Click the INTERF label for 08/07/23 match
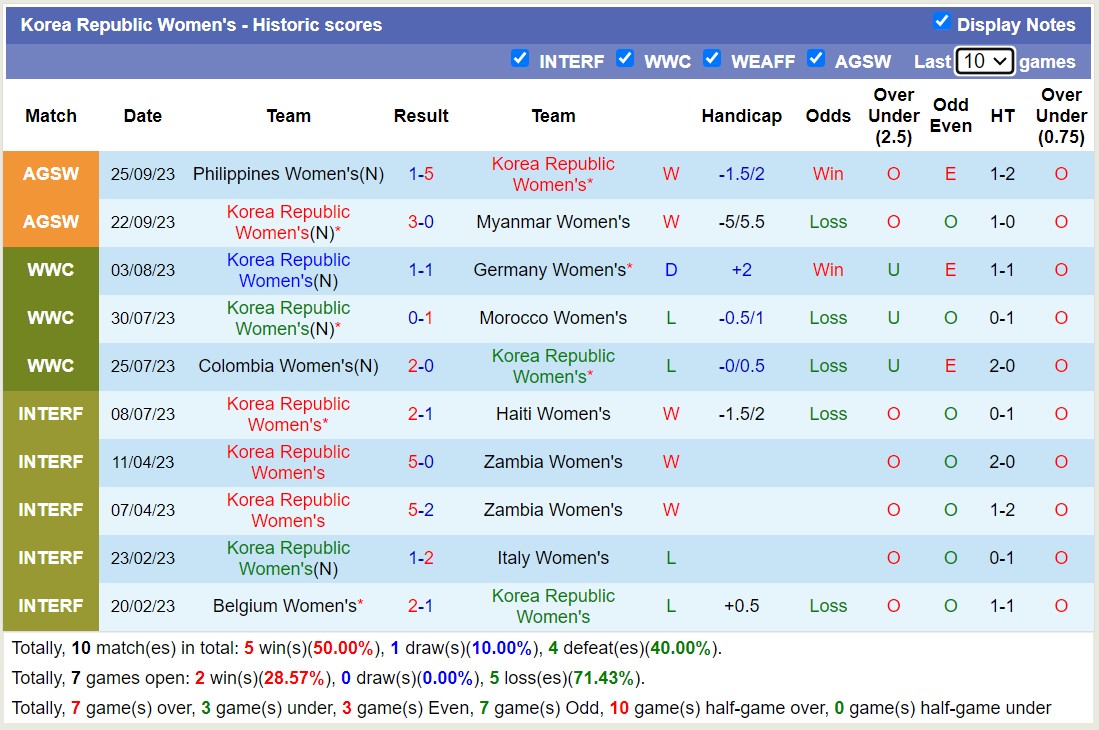This screenshot has height=730, width=1099. (x=51, y=414)
